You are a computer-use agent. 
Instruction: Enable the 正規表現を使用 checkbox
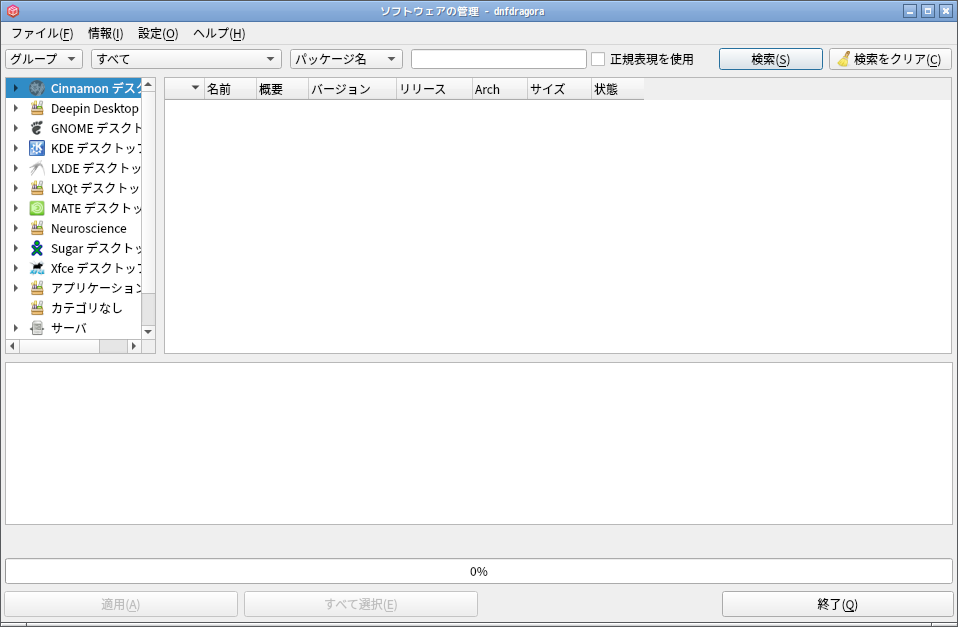(x=598, y=59)
